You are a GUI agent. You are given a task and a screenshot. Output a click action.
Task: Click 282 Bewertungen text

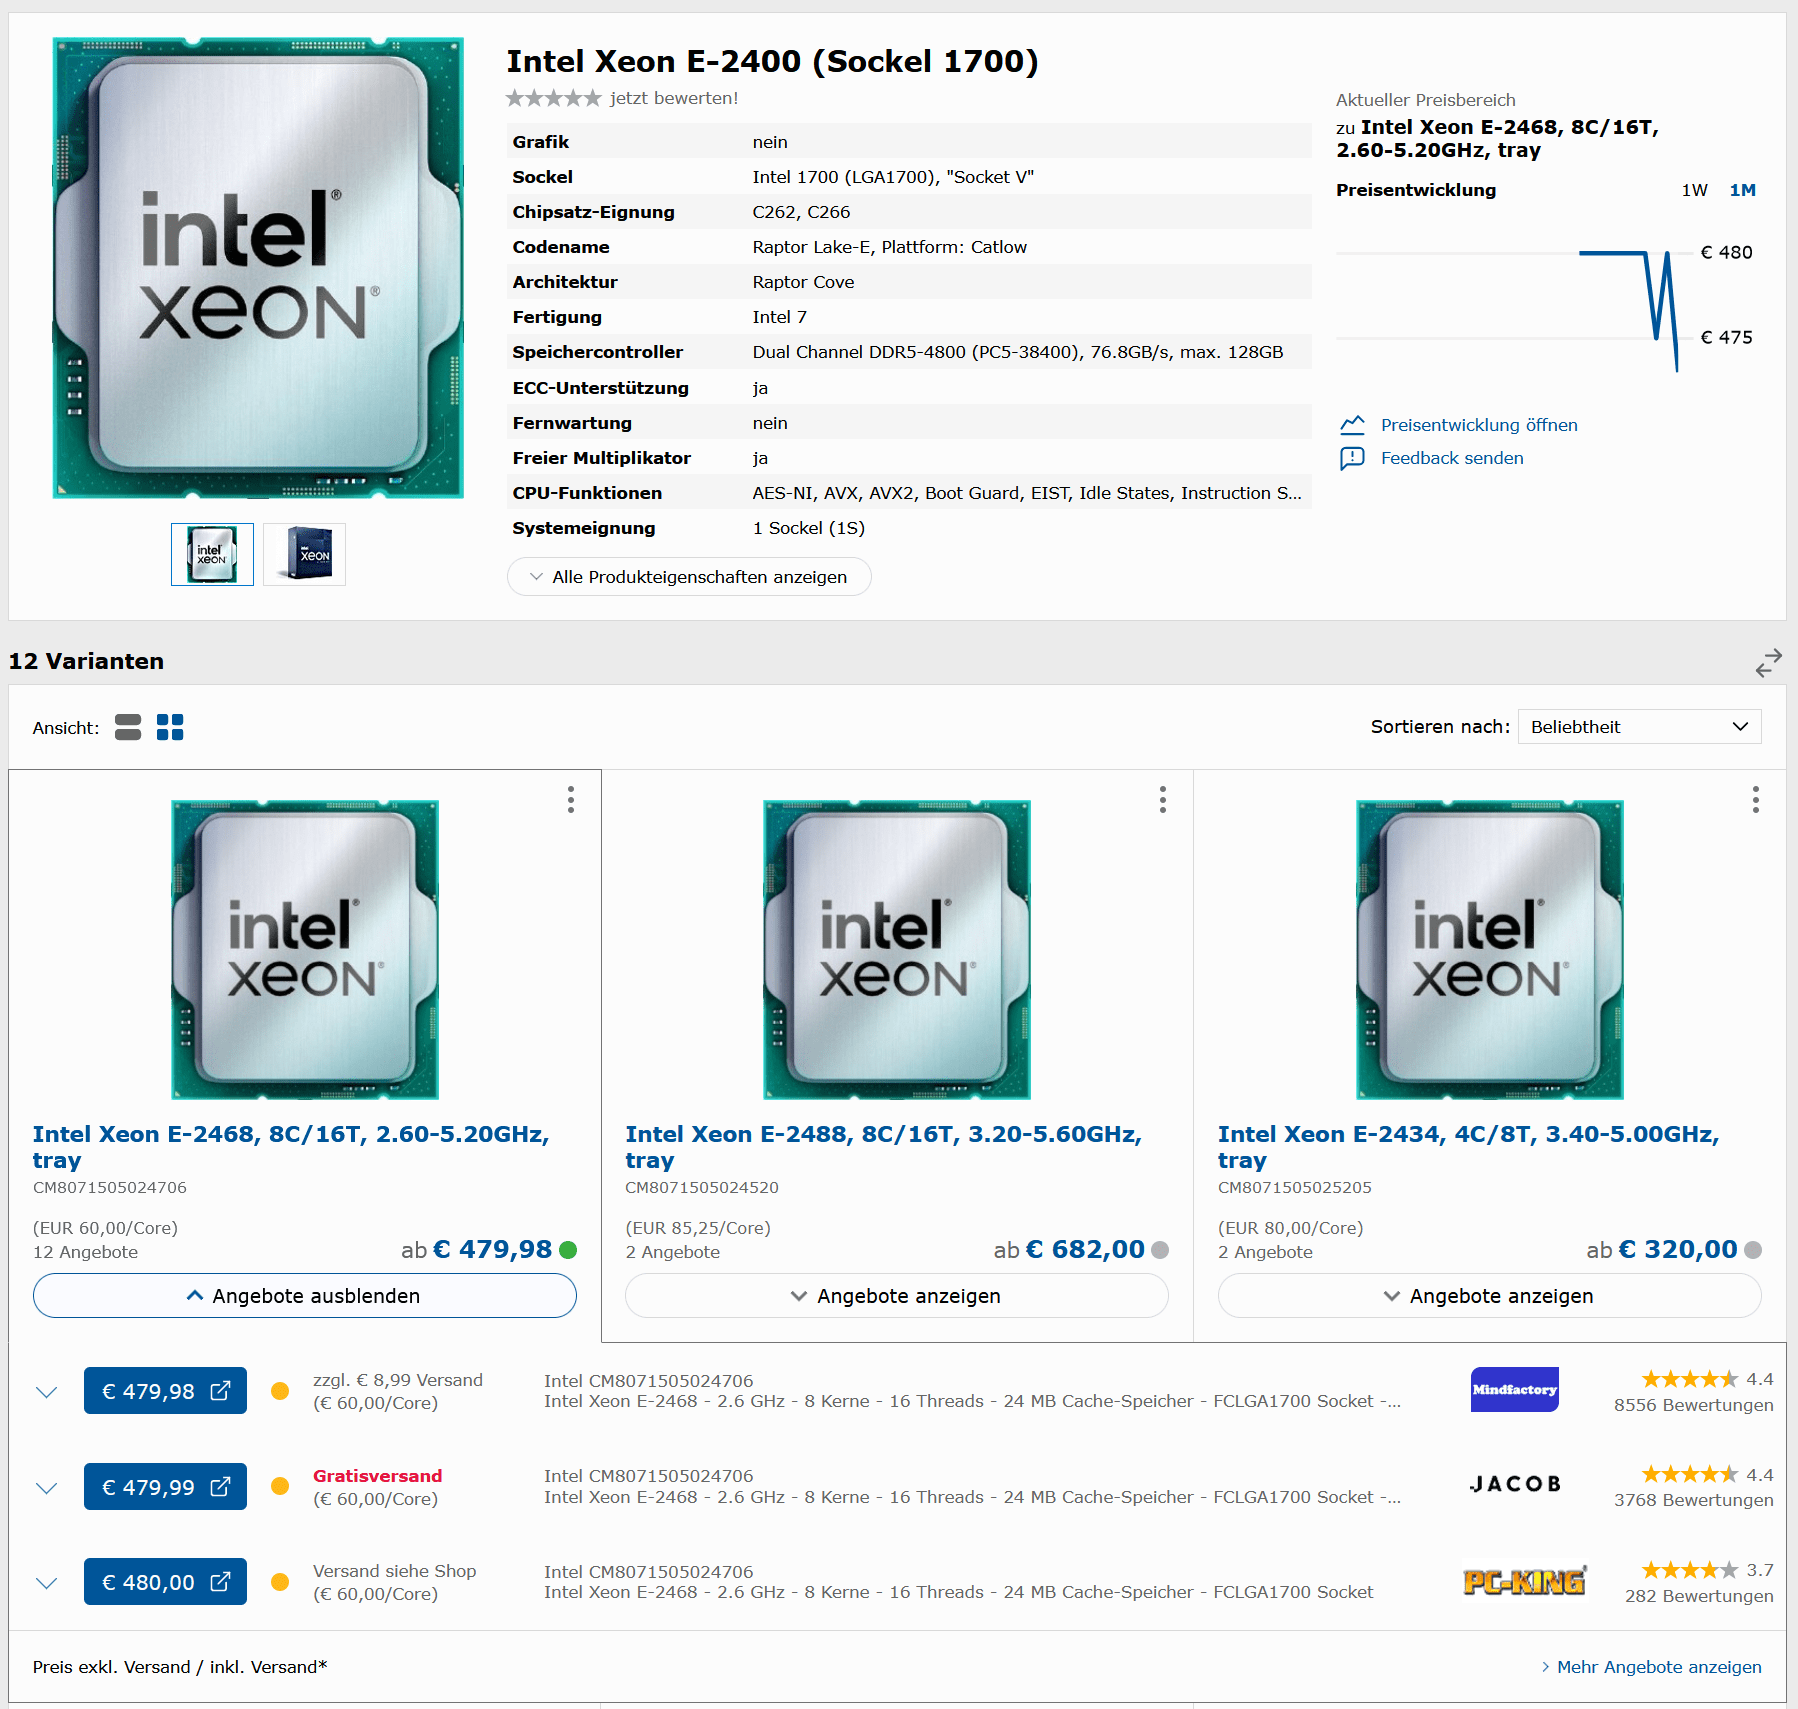[1699, 1596]
